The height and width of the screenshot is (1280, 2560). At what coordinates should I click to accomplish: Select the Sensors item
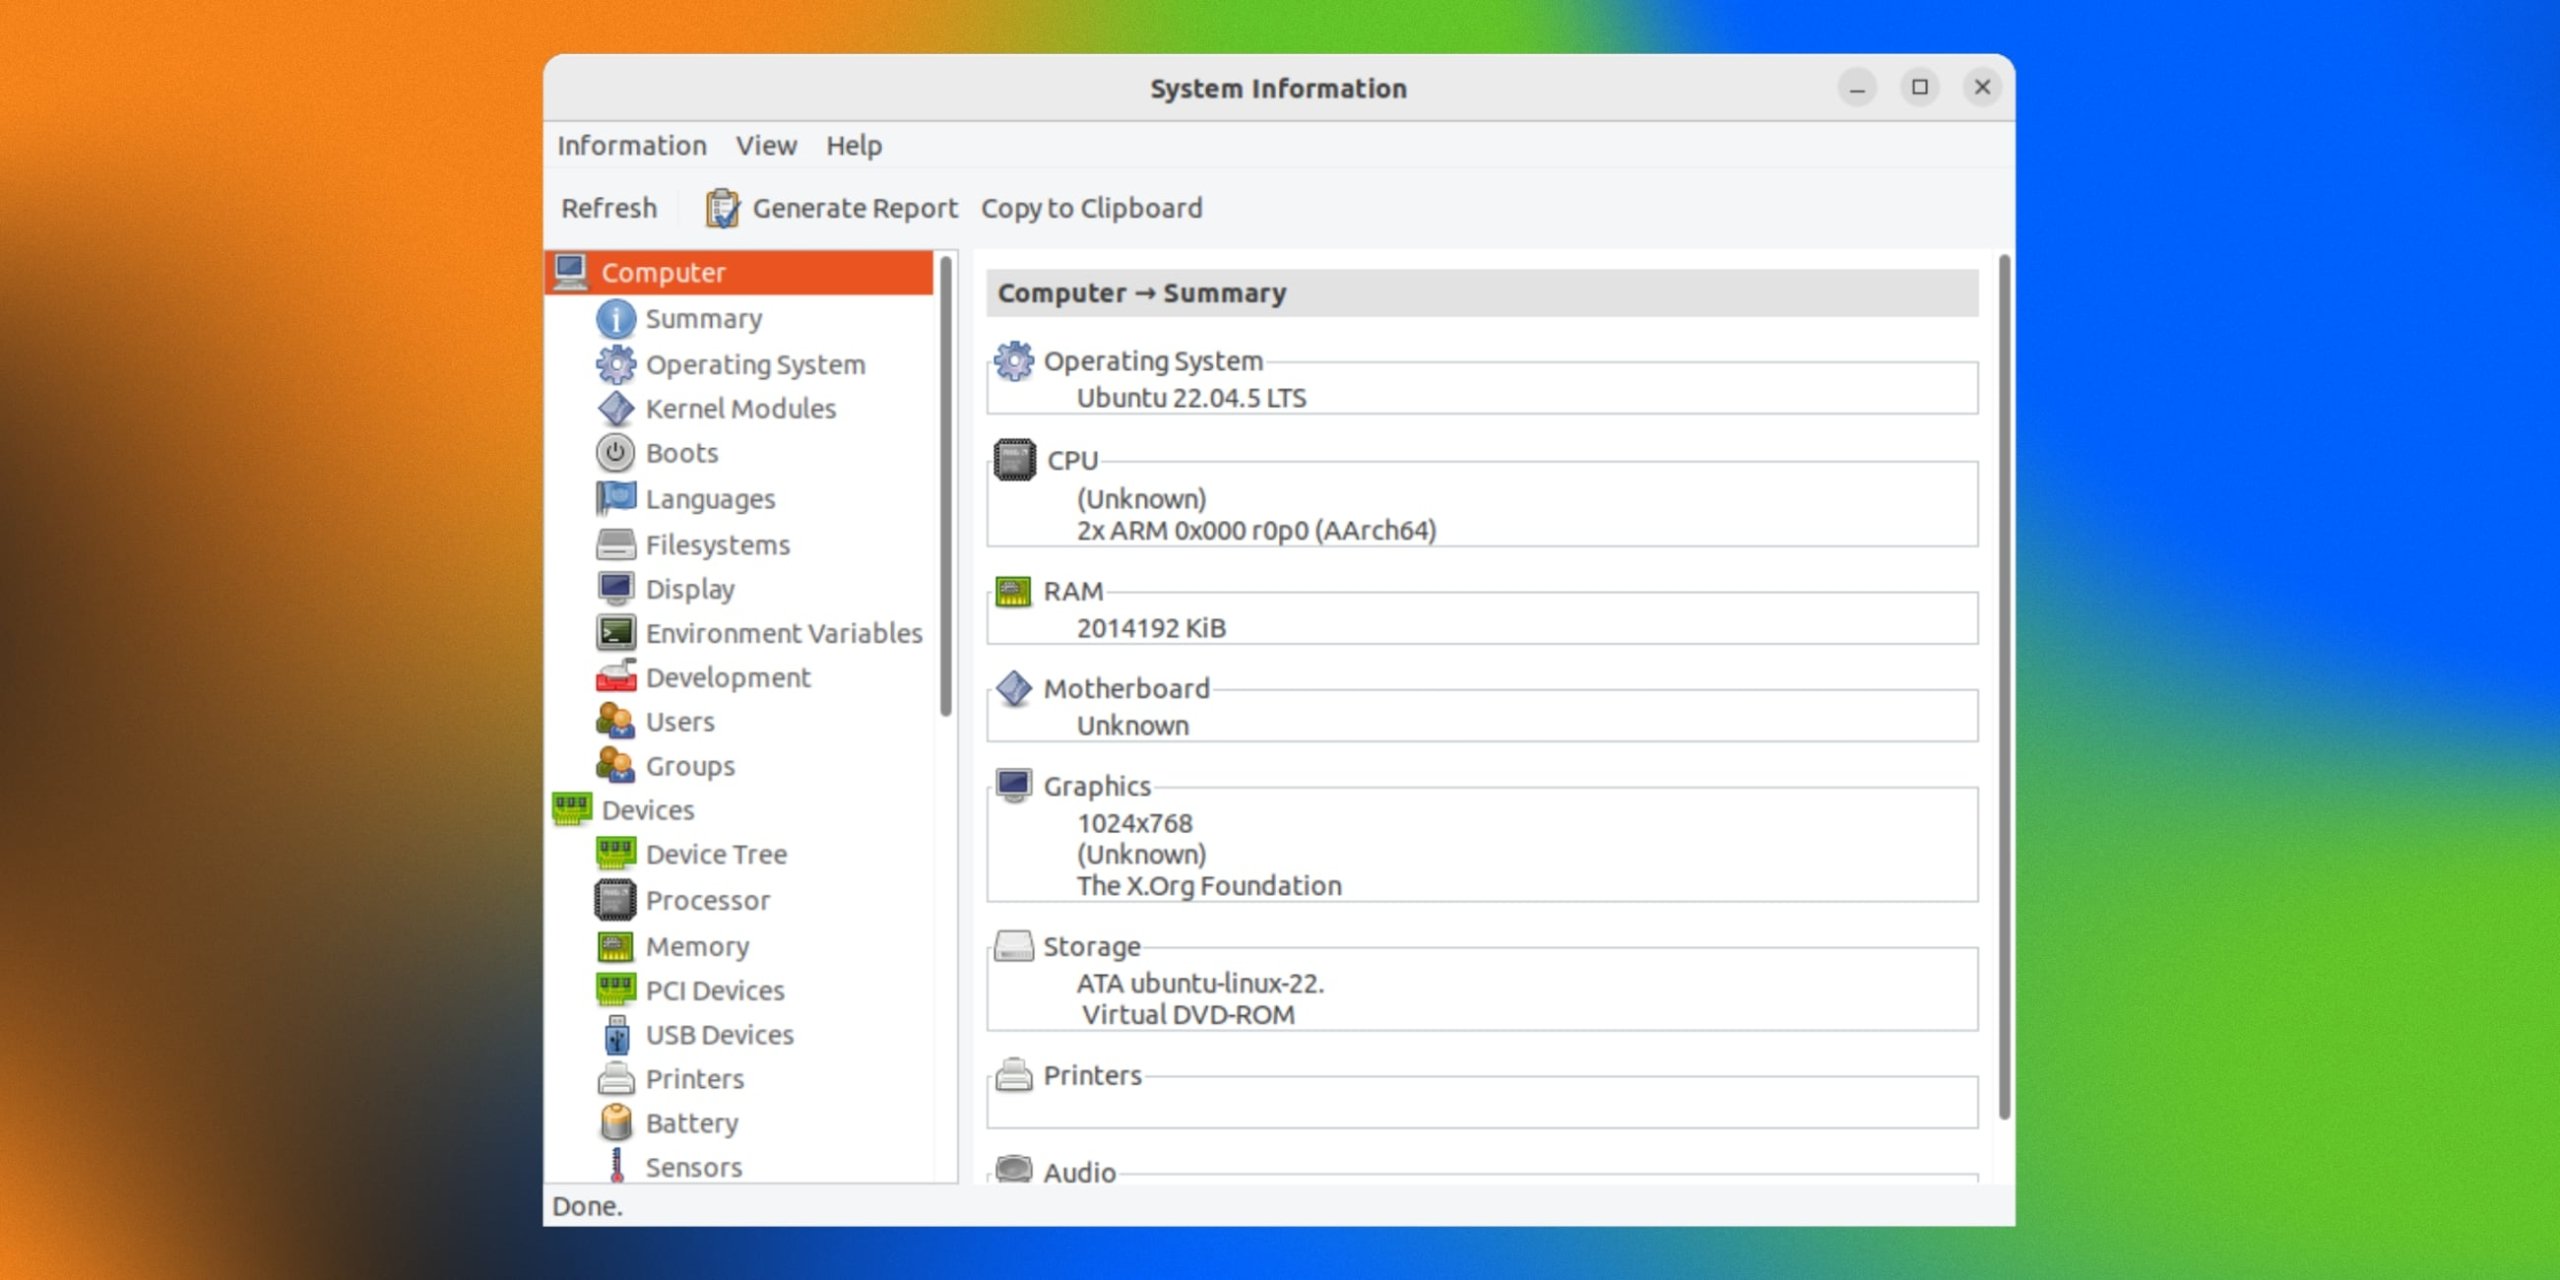(x=692, y=1166)
